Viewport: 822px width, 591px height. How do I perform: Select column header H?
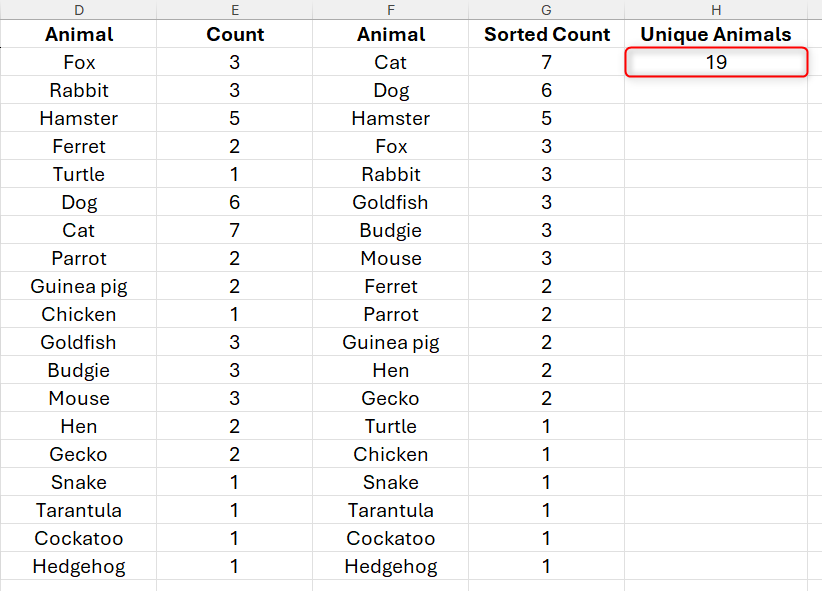pos(716,10)
